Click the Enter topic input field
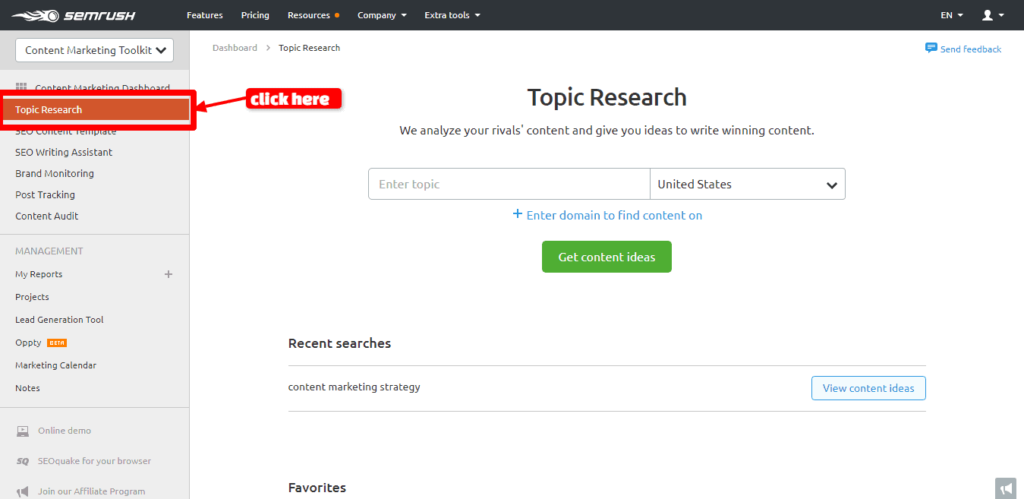This screenshot has height=499, width=1024. (509, 184)
